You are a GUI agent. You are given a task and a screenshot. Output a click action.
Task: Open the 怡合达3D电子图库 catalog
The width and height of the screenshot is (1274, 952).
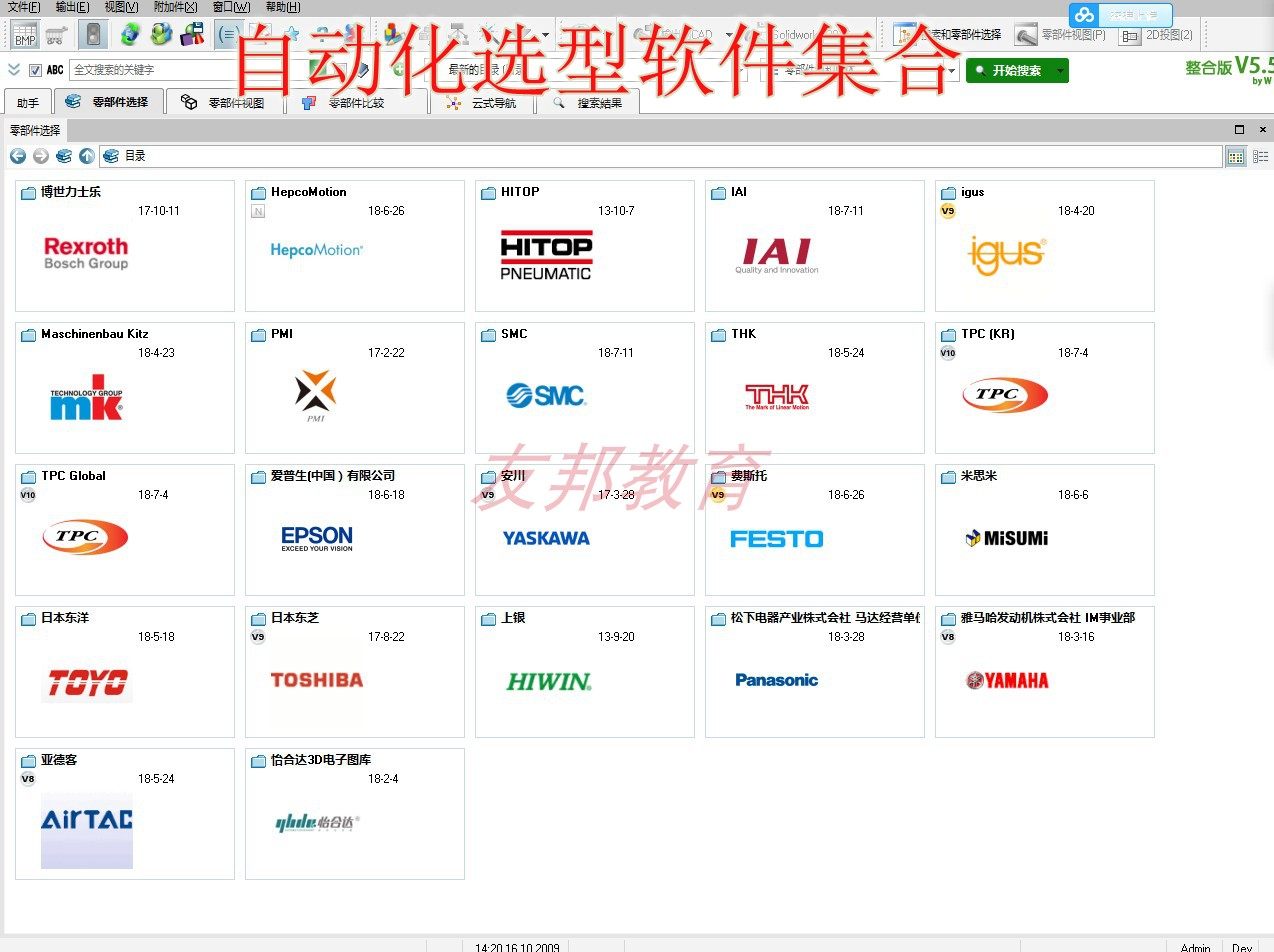click(x=355, y=814)
